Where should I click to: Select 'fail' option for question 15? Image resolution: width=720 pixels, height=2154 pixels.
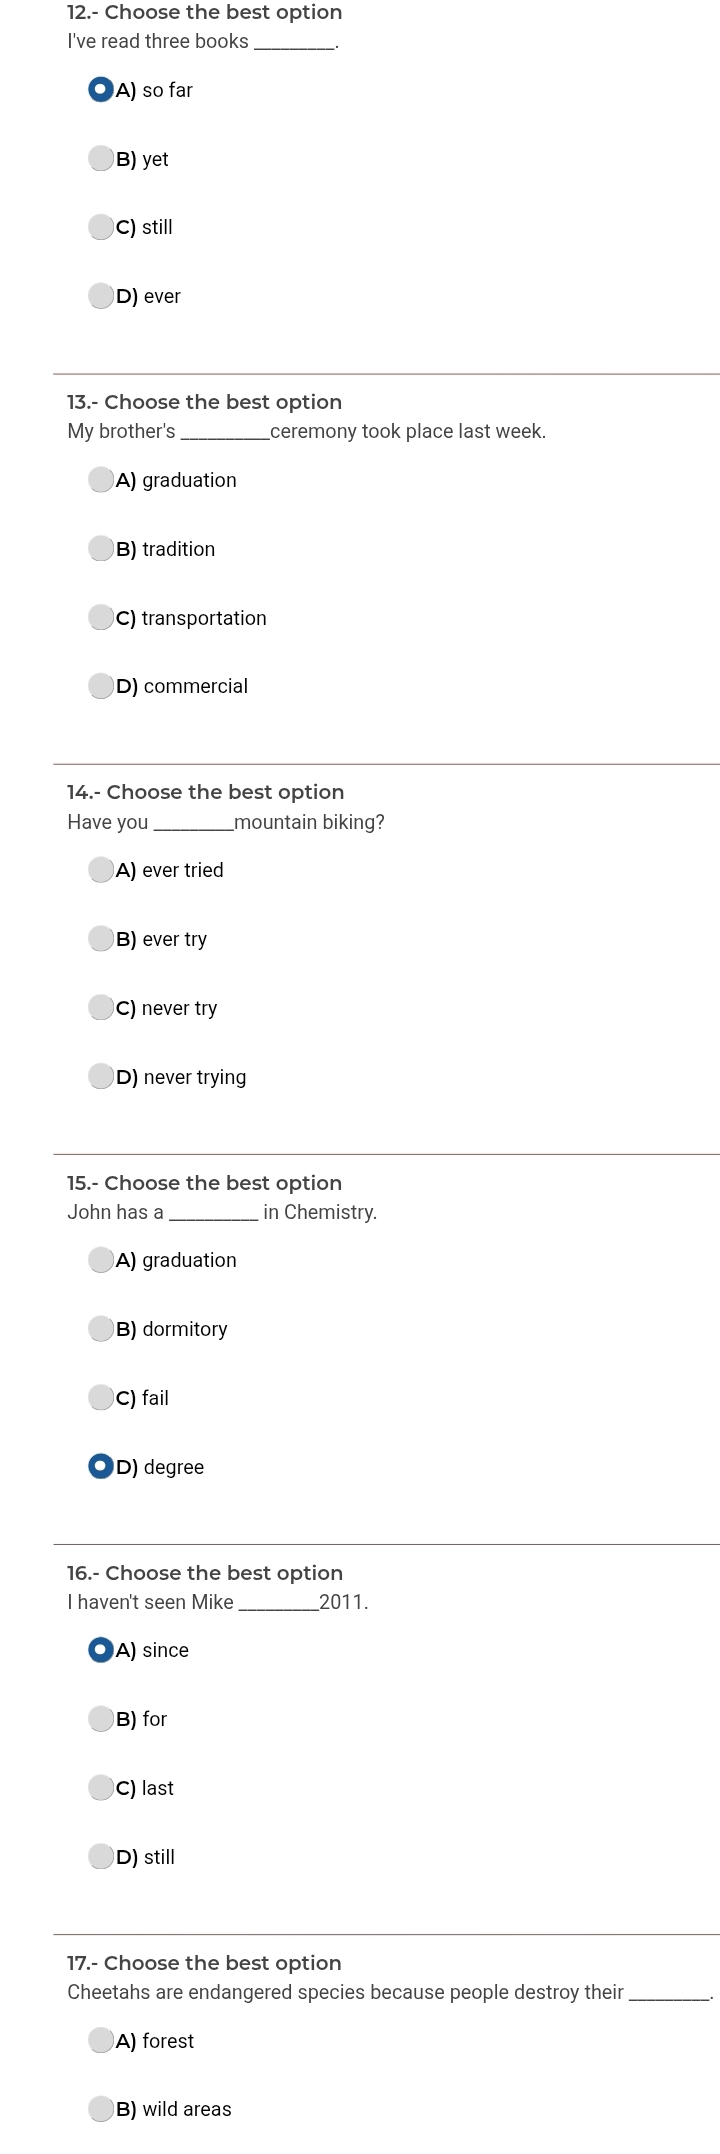coord(101,1397)
